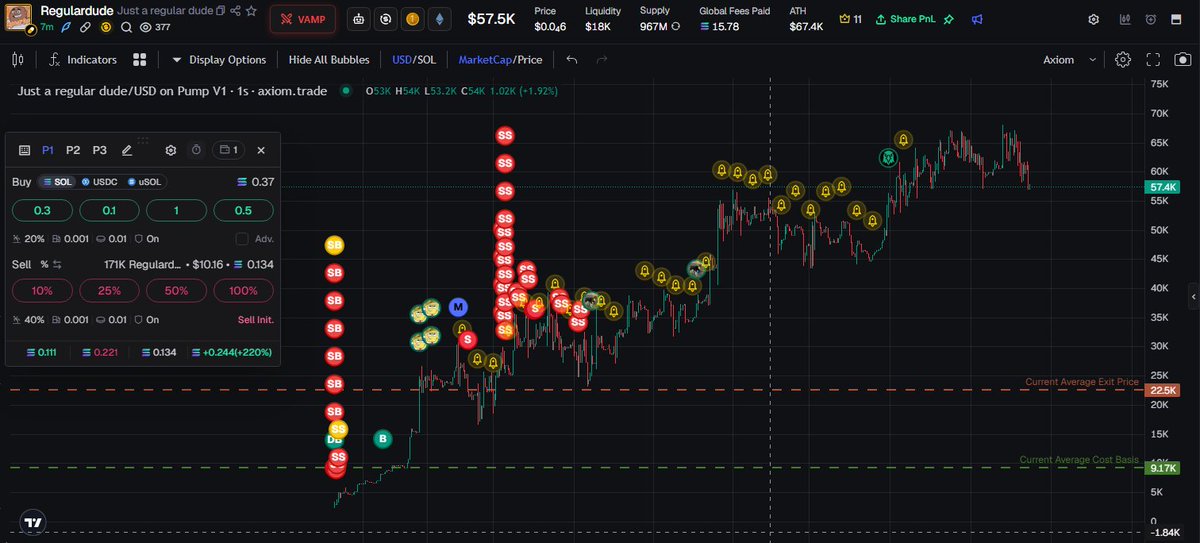The width and height of the screenshot is (1200, 543).
Task: Open the Regulardude token avatar
Action: (19, 18)
